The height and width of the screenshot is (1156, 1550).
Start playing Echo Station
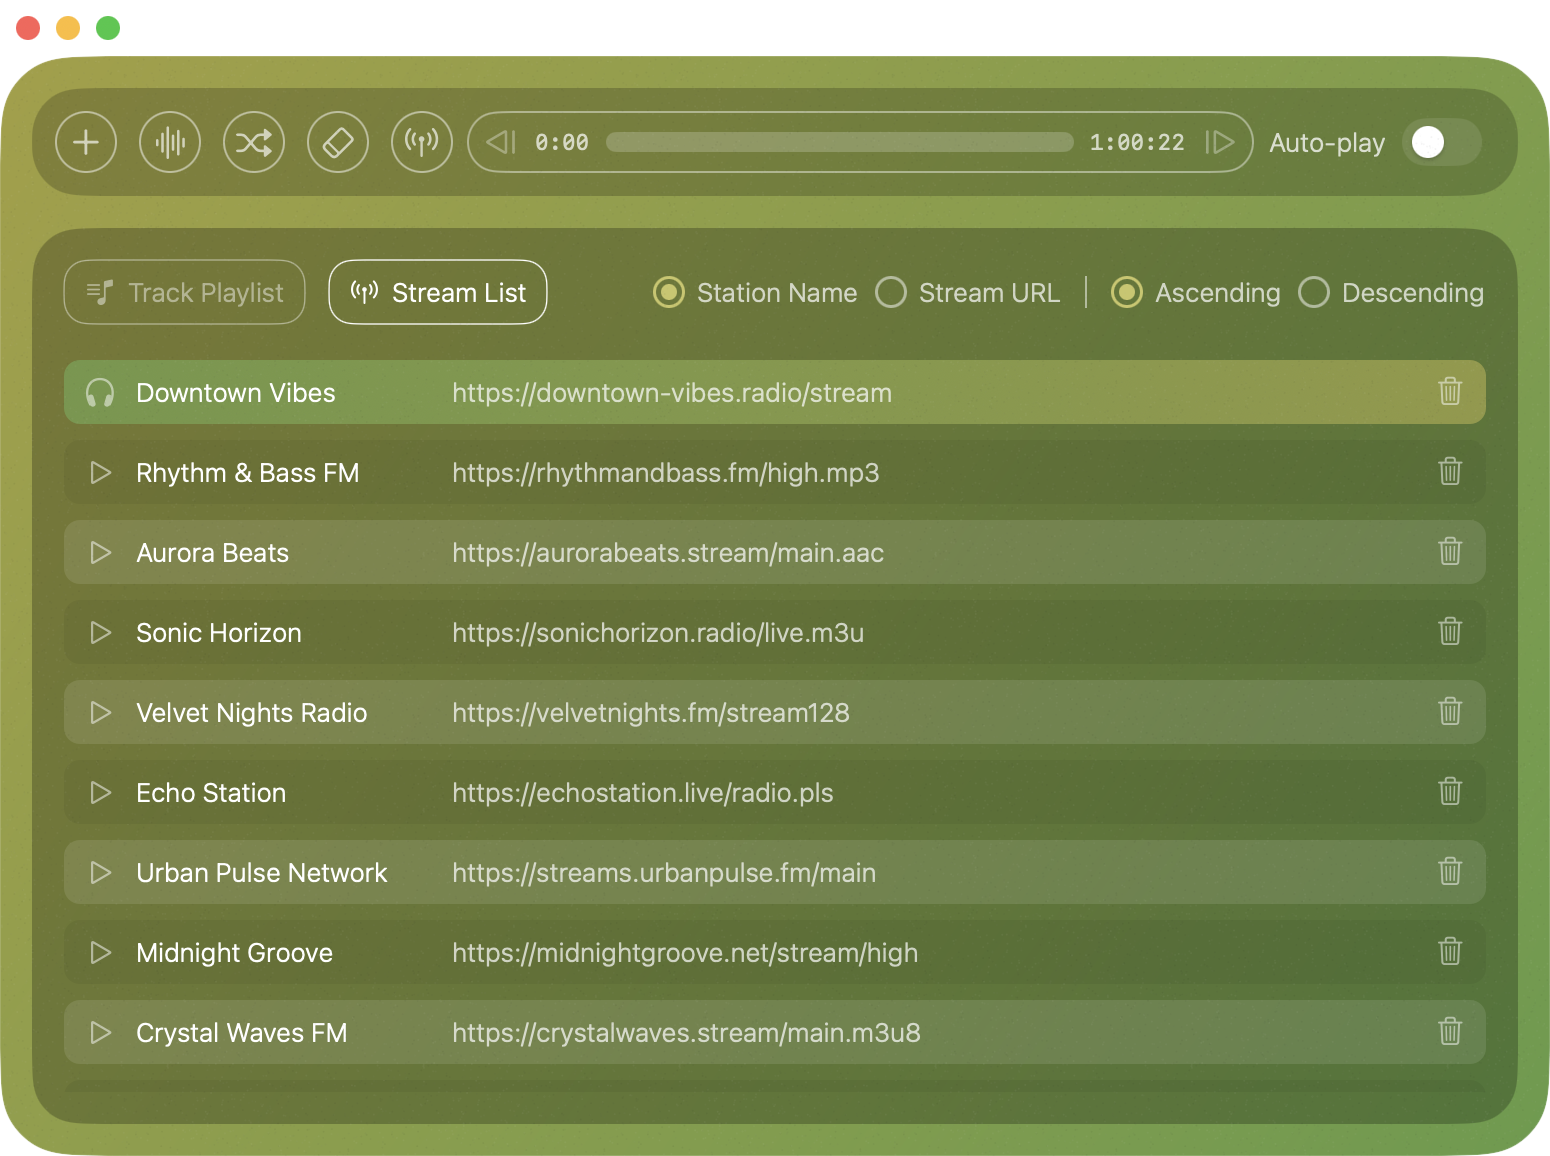tap(101, 793)
